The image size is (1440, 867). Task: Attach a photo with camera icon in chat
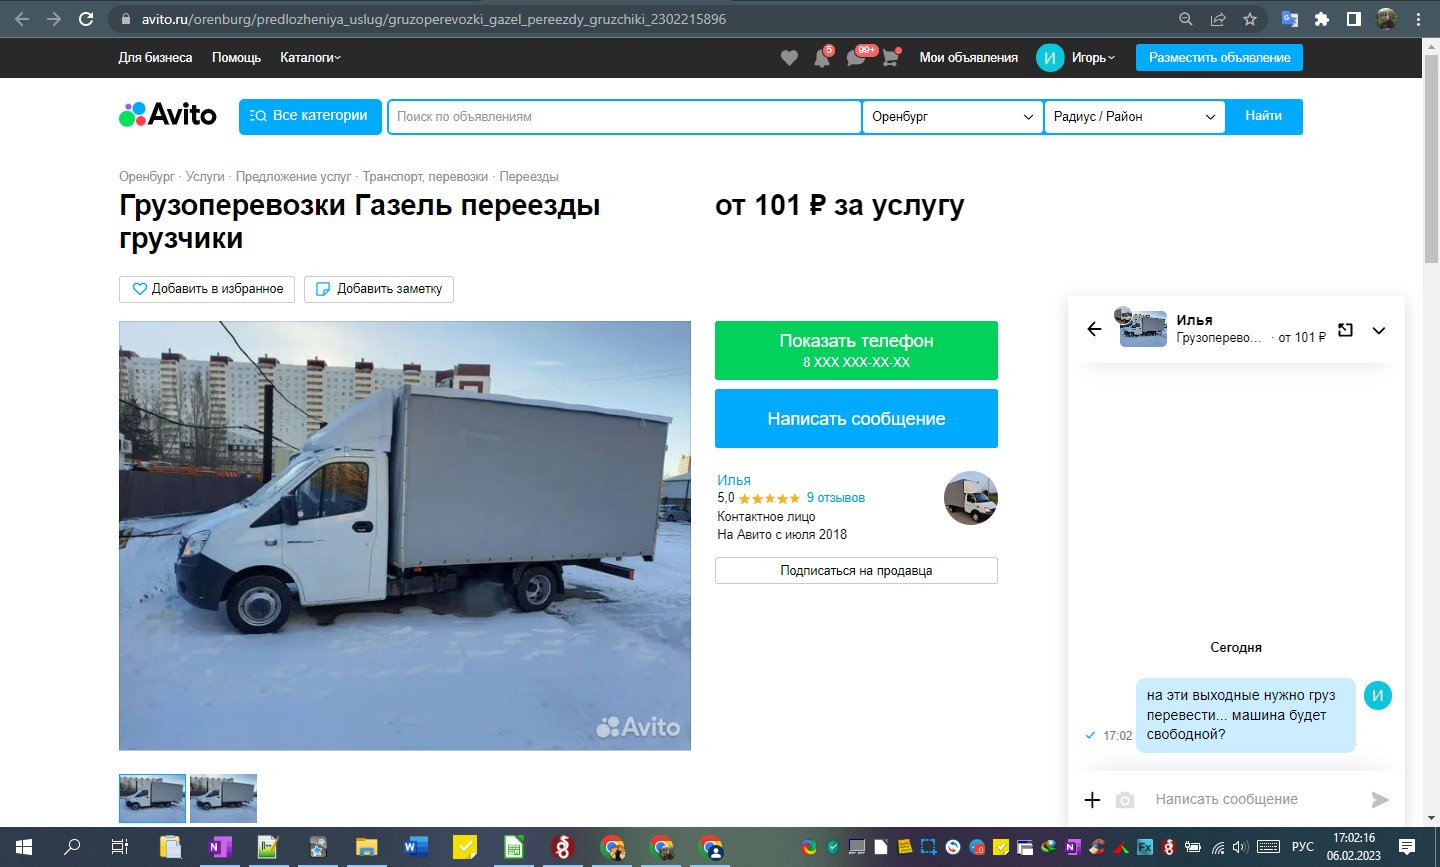1125,800
